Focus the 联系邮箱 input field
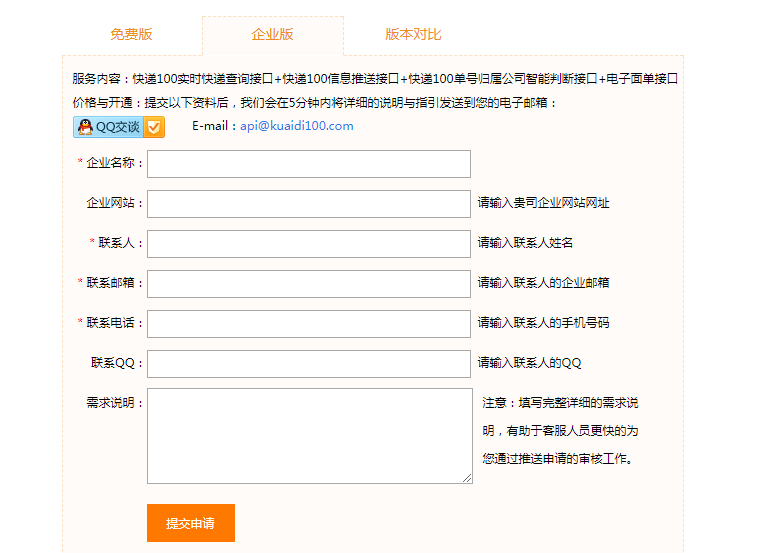The width and height of the screenshot is (775, 553). [309, 284]
